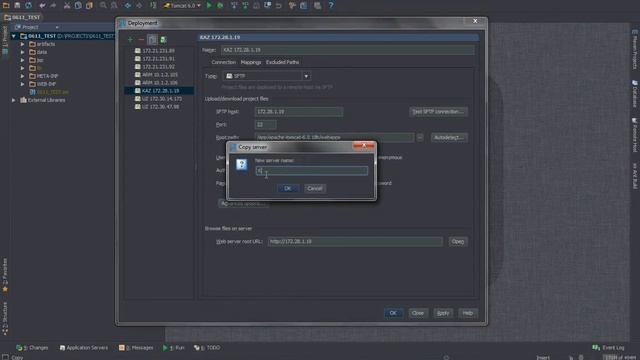Click the New server name input field
Viewport: 640px width, 360px height.
(311, 171)
